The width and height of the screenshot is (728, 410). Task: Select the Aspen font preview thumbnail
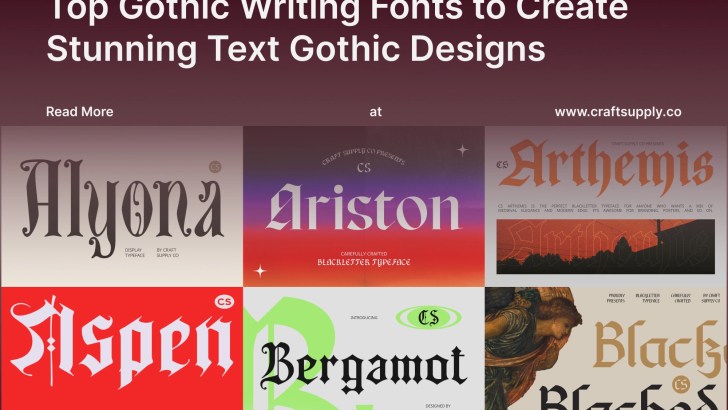point(122,349)
